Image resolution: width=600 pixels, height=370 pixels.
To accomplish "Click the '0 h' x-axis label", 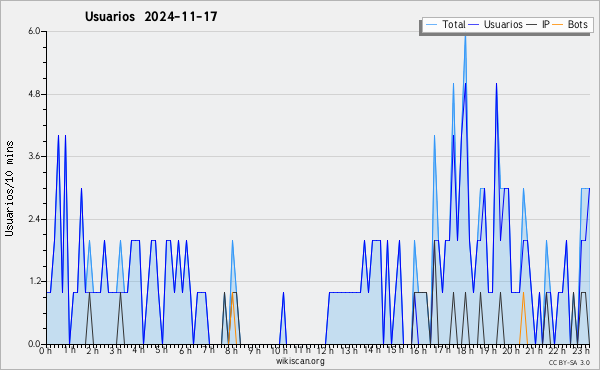I will pyautogui.click(x=46, y=350).
